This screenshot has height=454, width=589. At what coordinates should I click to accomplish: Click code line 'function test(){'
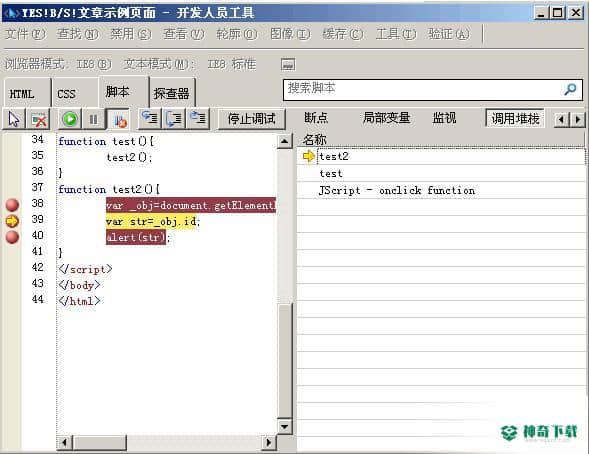click(106, 142)
